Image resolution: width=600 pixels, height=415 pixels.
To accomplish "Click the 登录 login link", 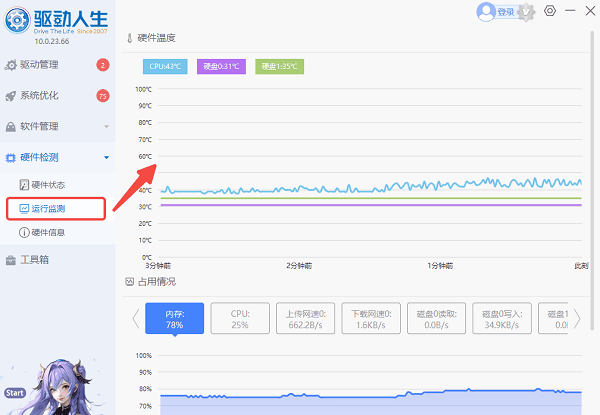I will pos(506,12).
